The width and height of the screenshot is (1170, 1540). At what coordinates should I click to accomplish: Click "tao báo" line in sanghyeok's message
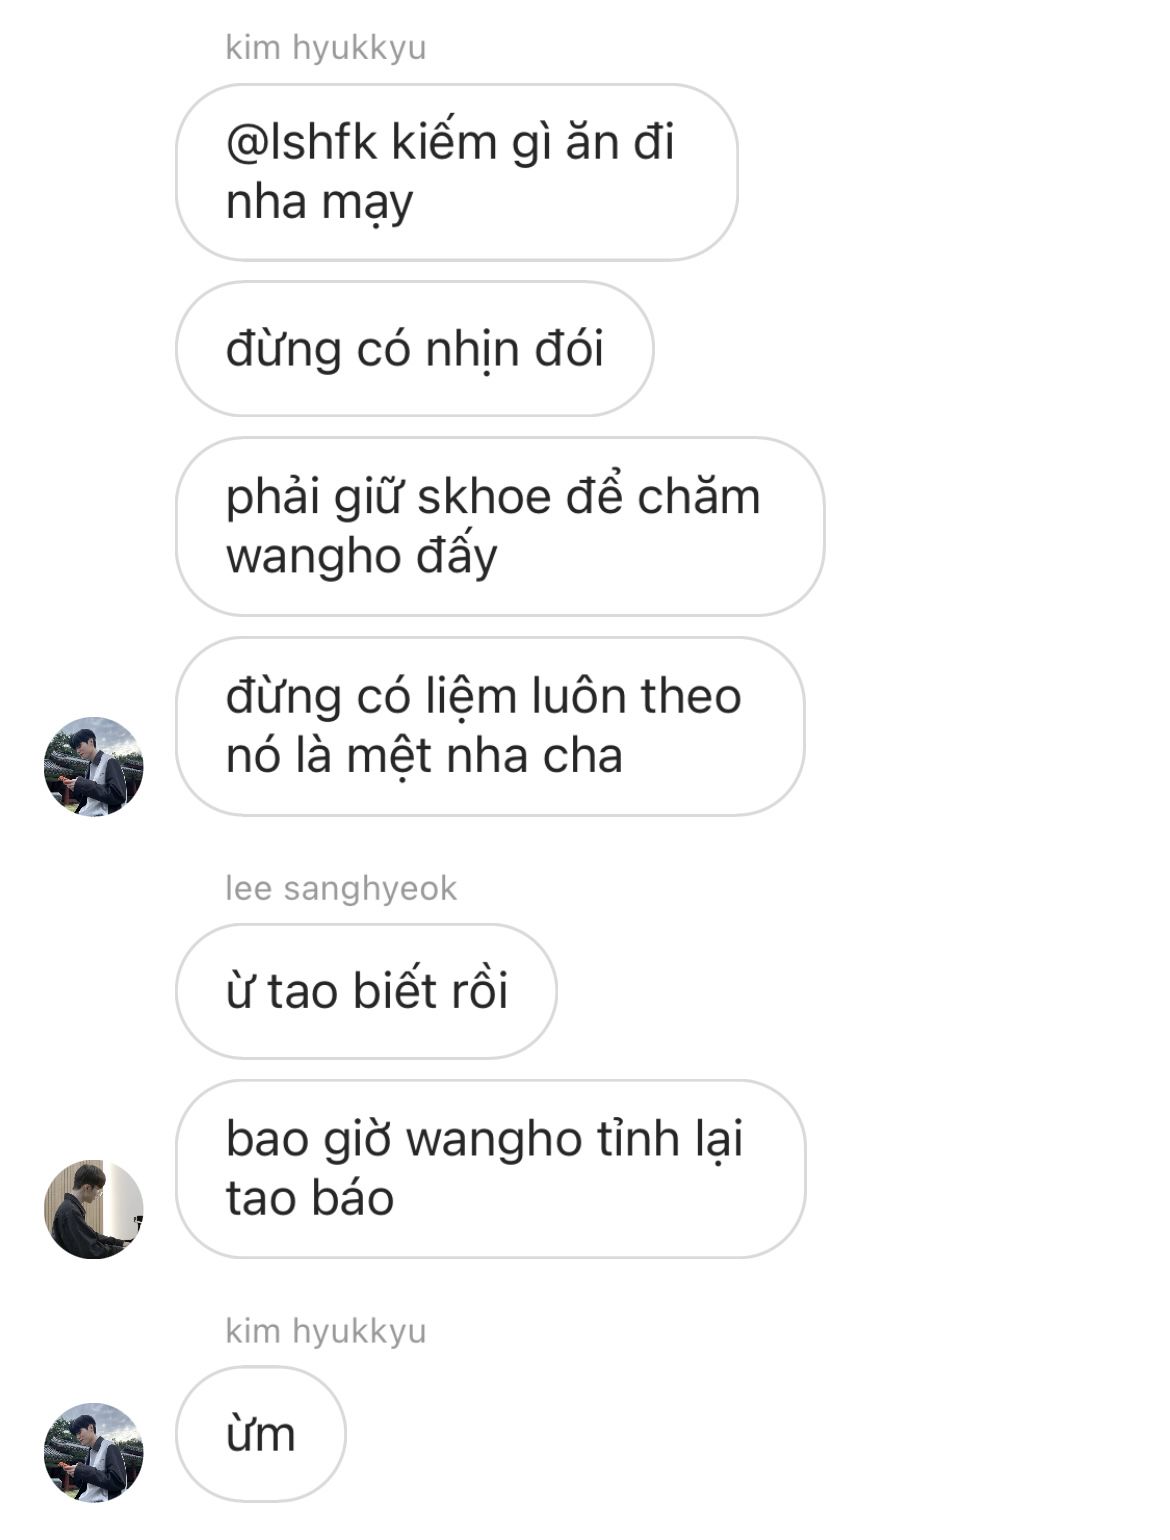click(x=310, y=1199)
